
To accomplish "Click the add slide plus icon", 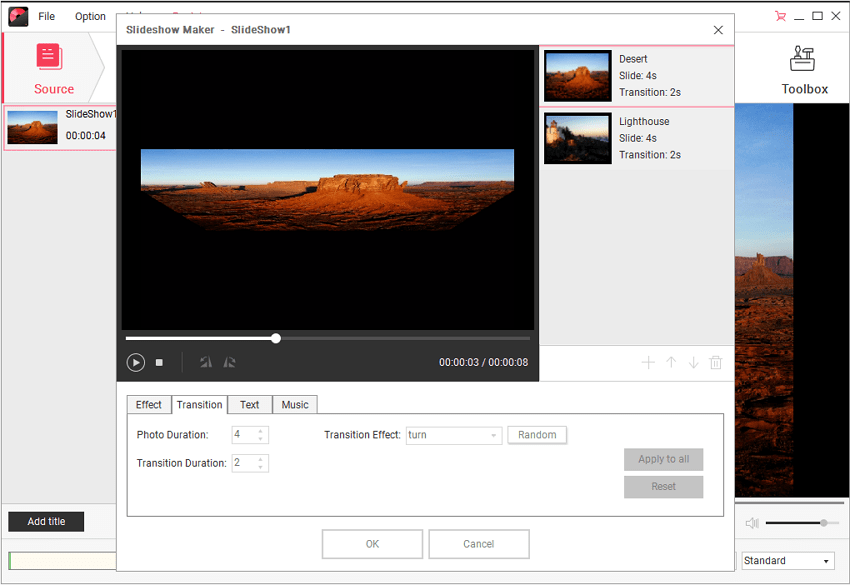I will tap(648, 362).
